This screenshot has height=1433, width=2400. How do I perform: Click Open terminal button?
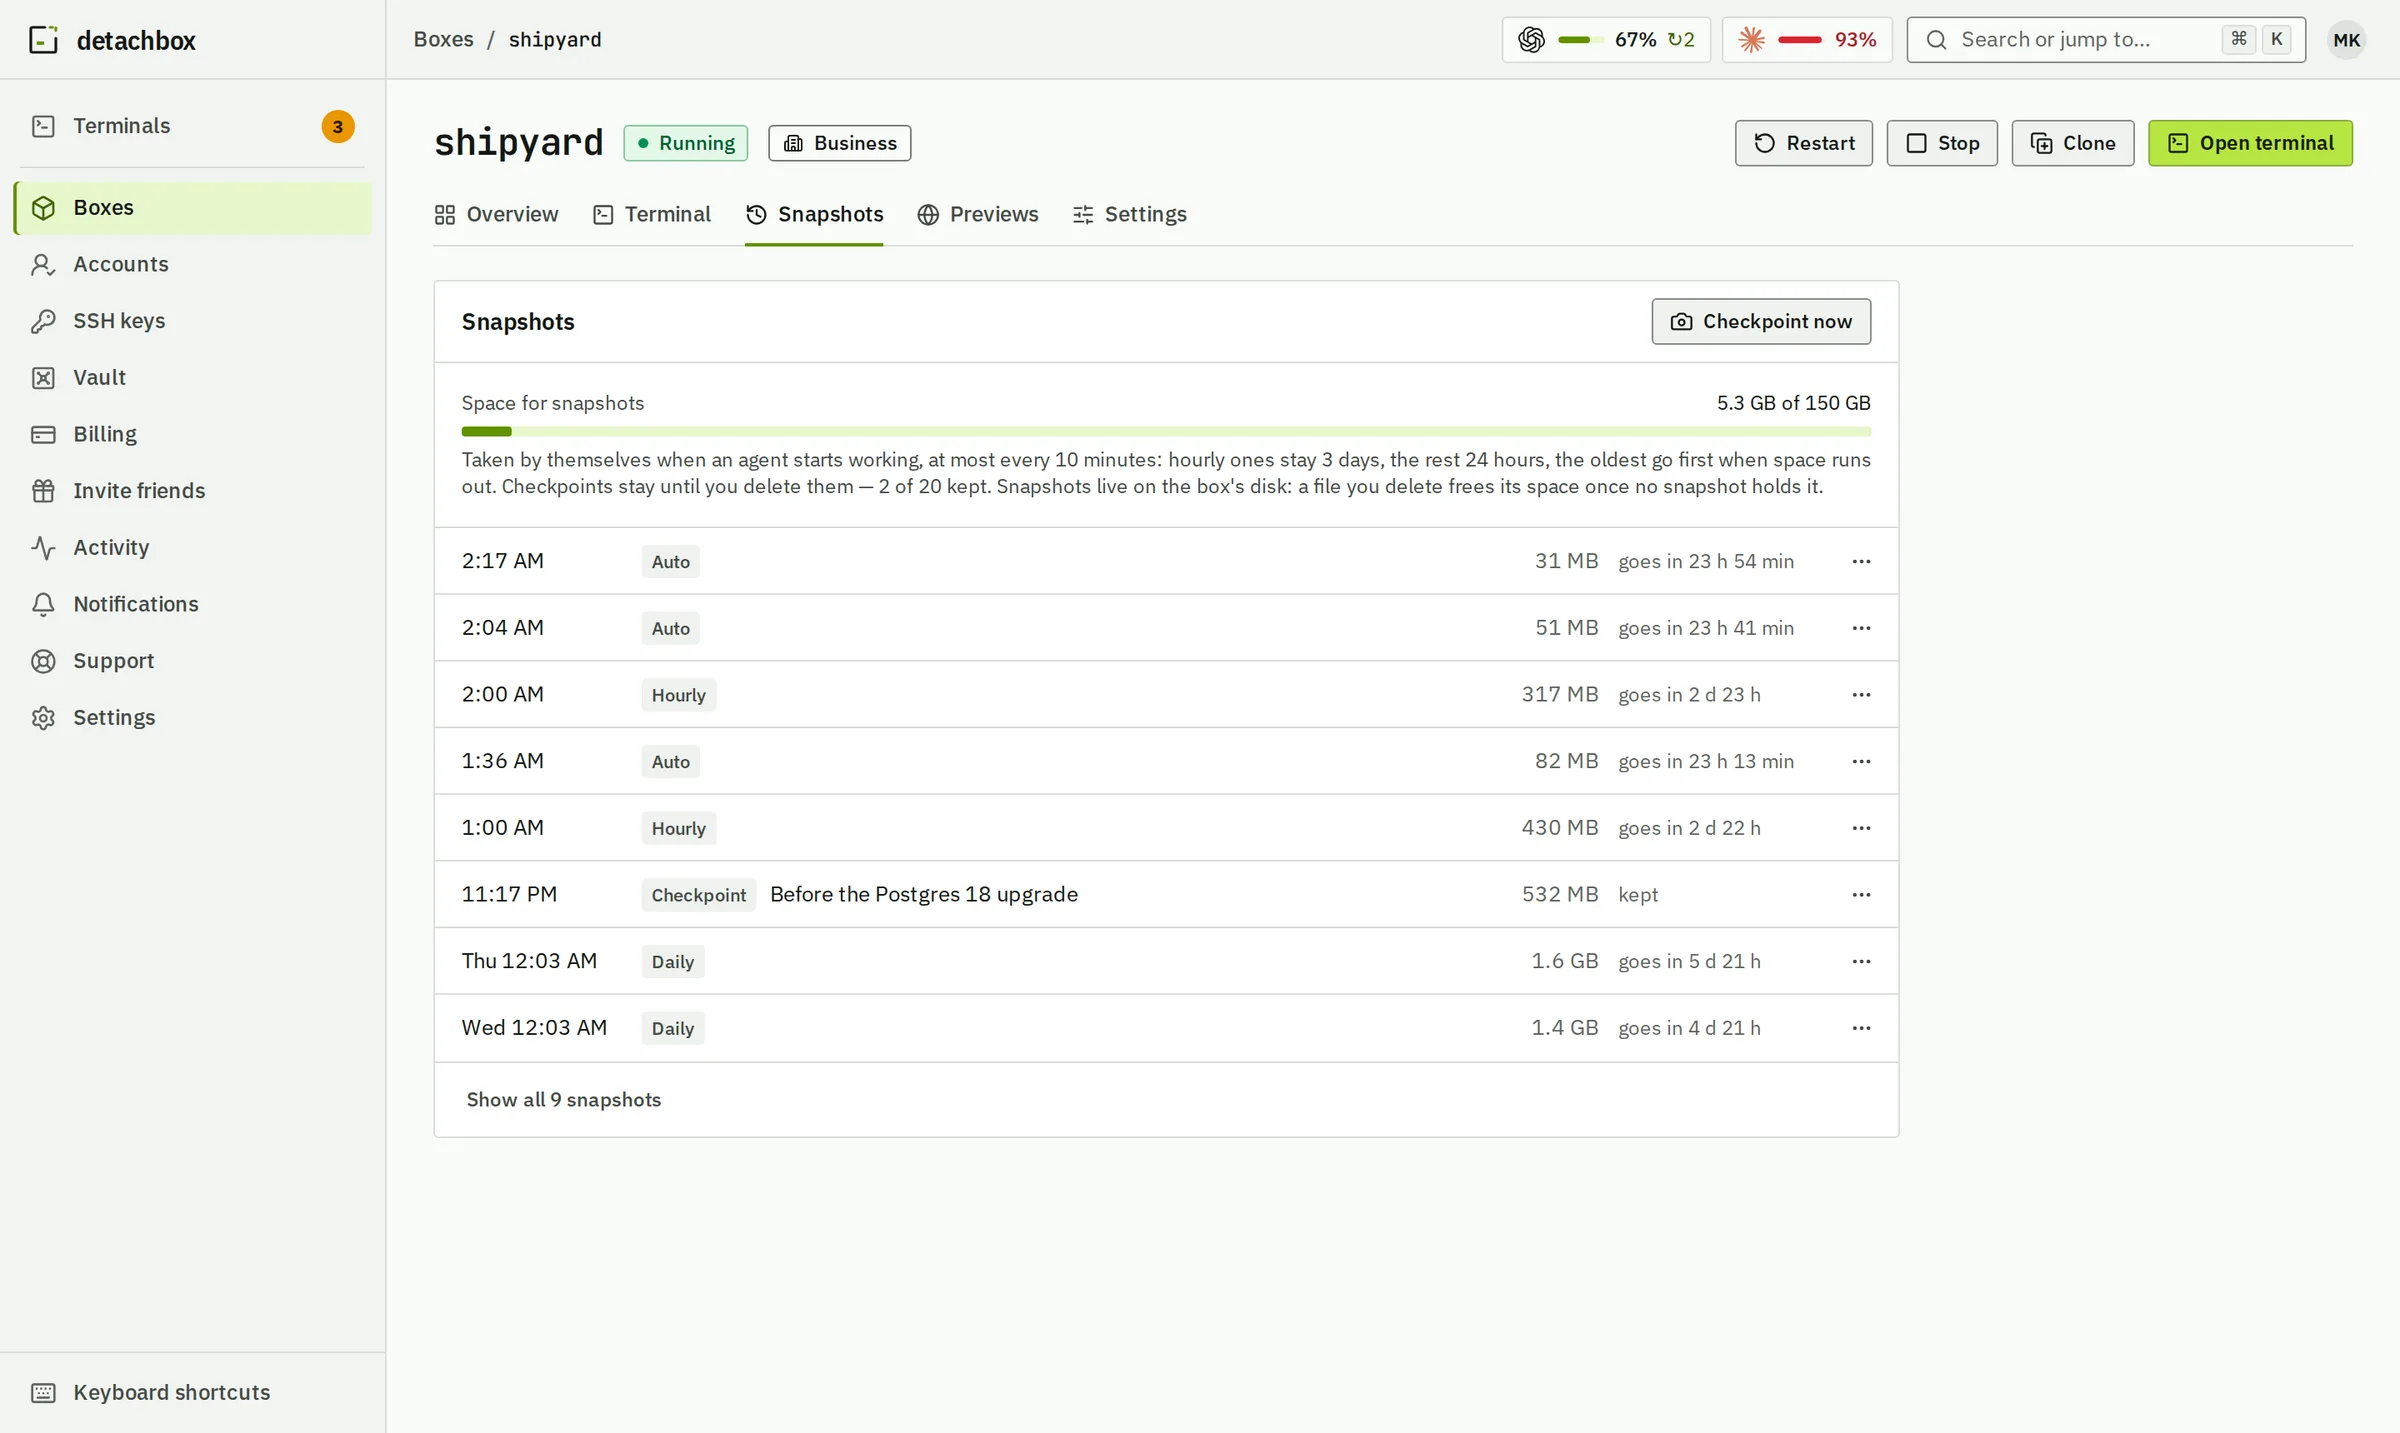[2250, 143]
